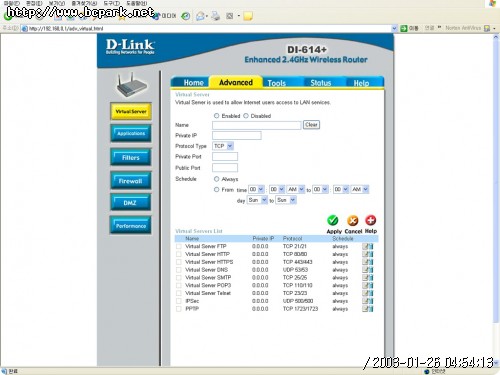Open the end AM/PM dropdown
Screen dimensions: 500x375
360,189
